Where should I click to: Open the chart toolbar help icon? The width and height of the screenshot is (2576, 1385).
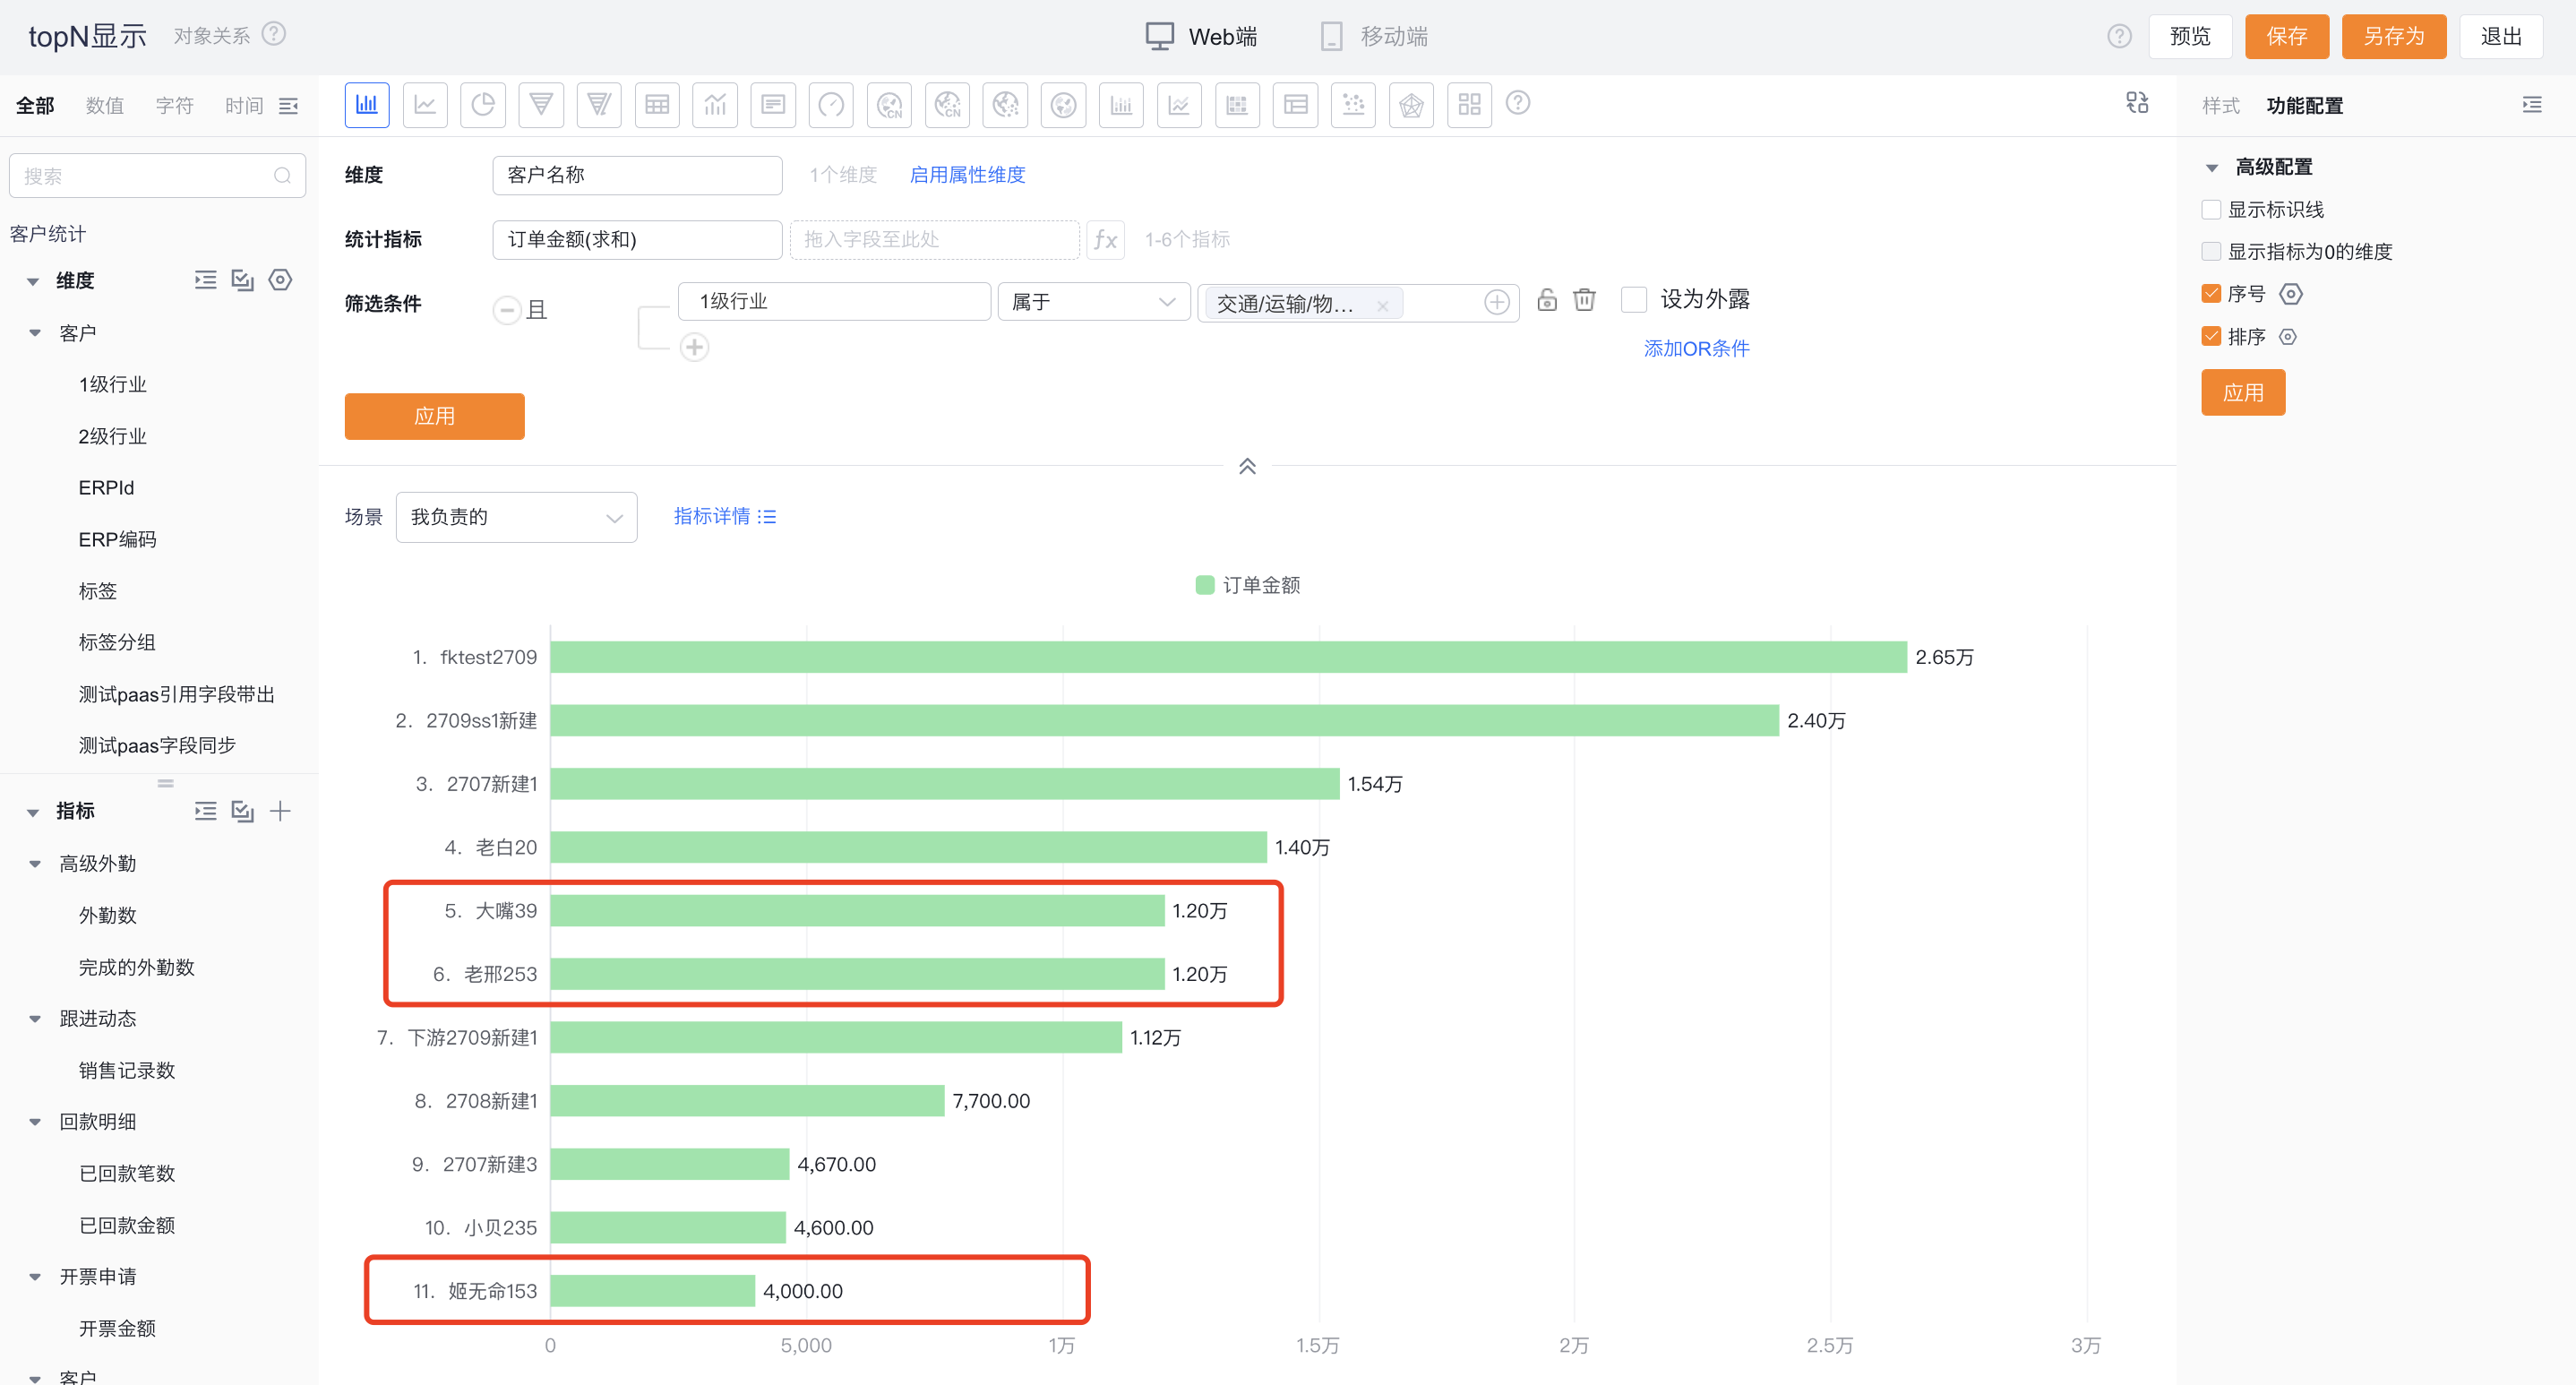click(x=1517, y=103)
